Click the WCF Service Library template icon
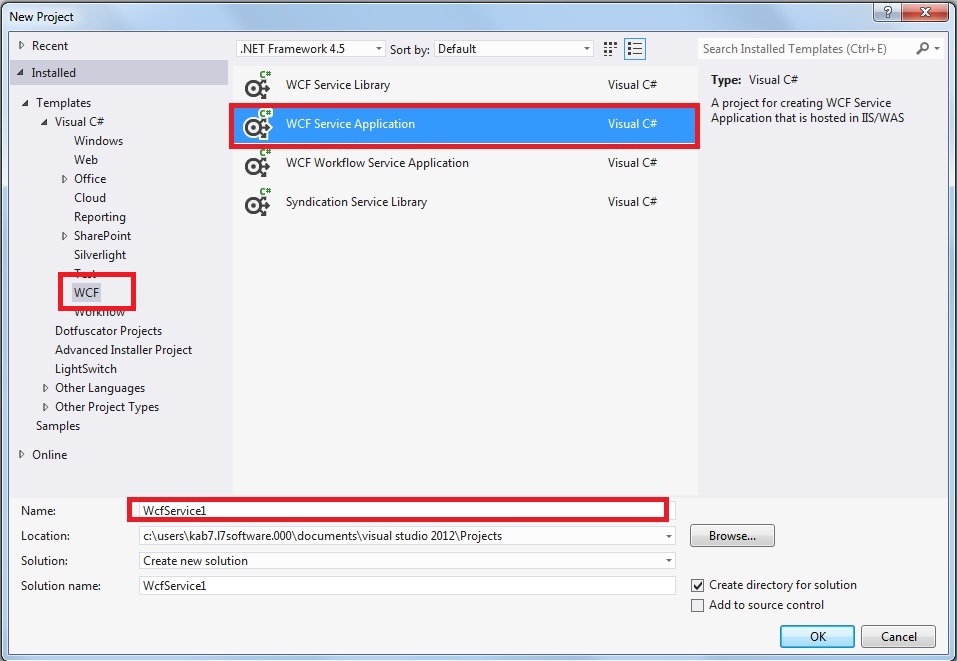The image size is (957, 661). pos(258,85)
